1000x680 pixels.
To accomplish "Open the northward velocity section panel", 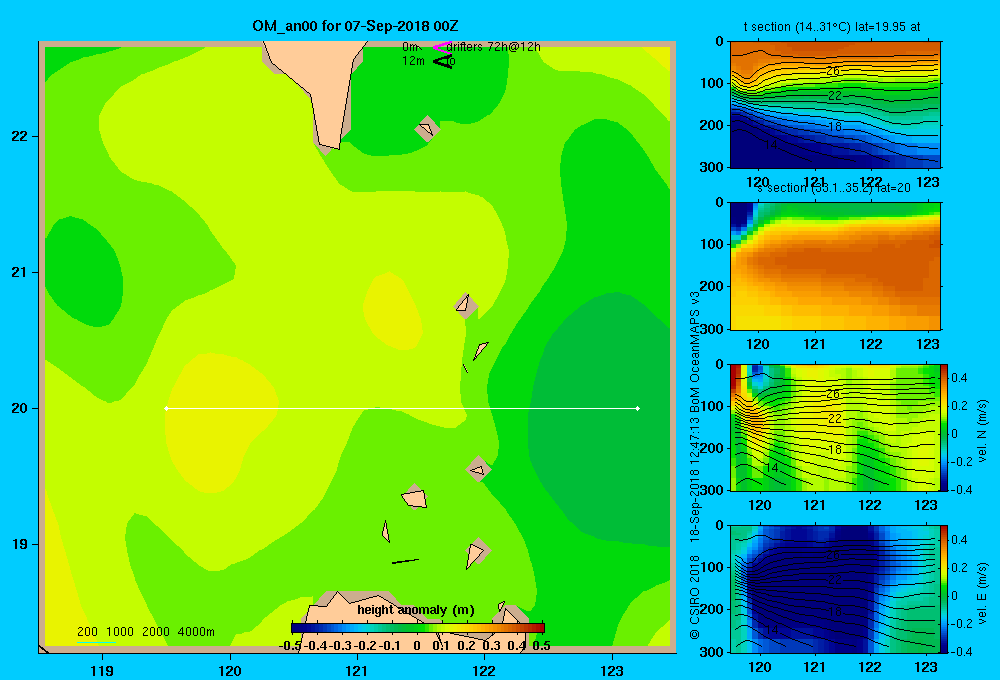I will tap(835, 427).
